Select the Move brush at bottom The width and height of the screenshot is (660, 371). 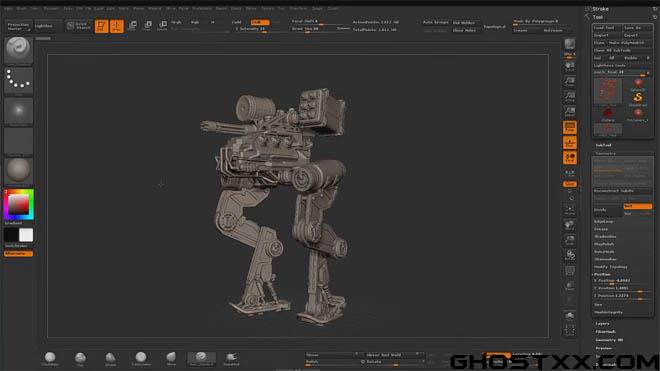click(x=171, y=359)
